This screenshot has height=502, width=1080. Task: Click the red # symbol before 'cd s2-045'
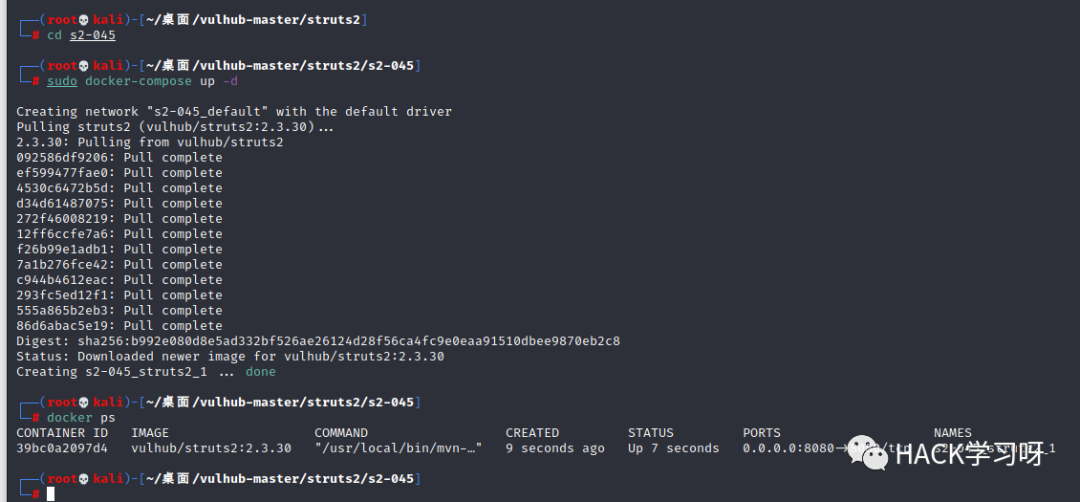point(36,36)
